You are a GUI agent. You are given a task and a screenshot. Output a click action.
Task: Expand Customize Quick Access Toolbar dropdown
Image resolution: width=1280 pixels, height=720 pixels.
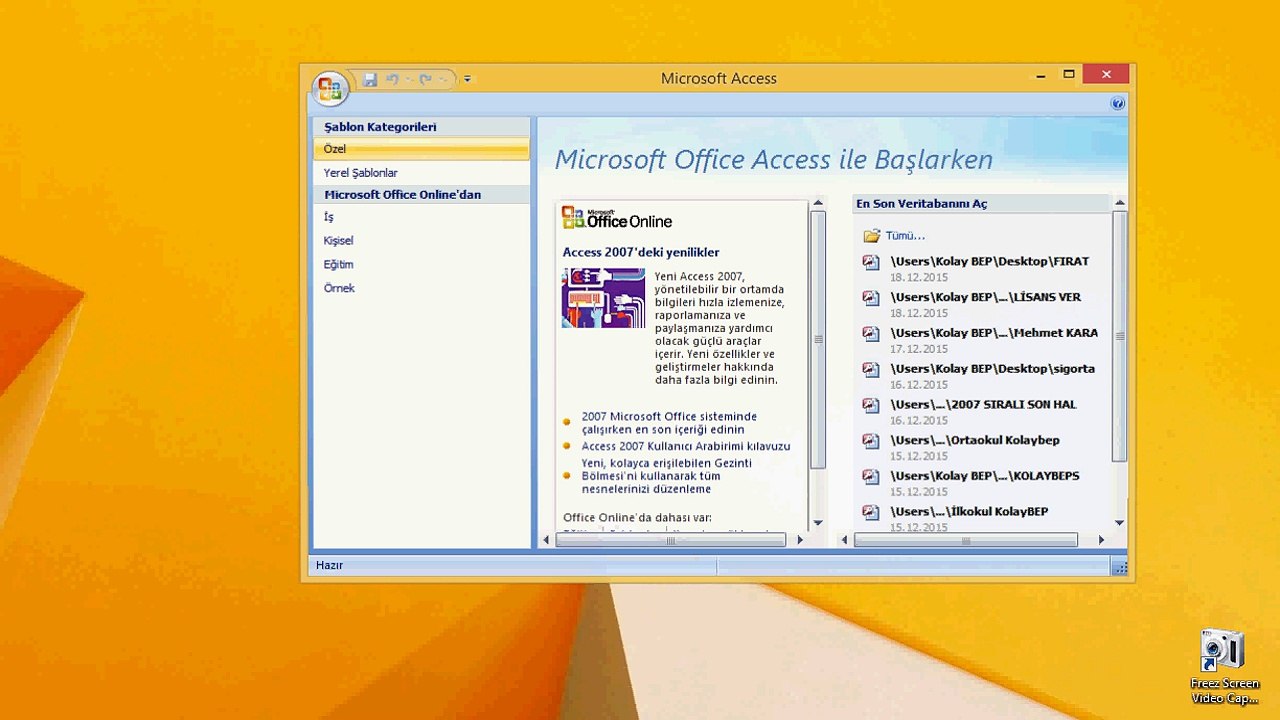[467, 79]
